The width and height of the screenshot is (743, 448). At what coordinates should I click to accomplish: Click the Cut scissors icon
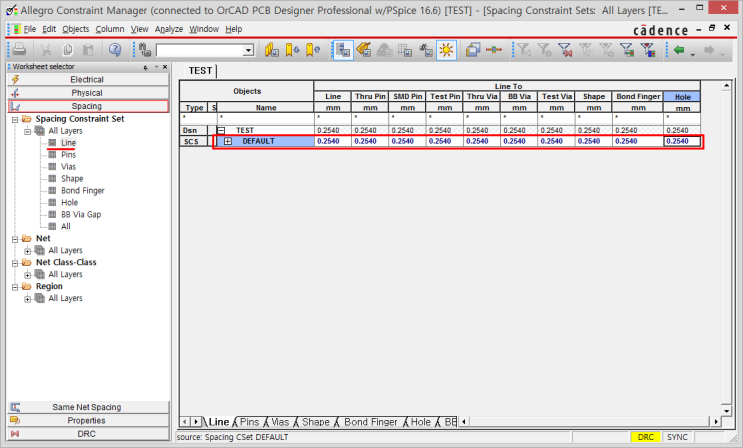[46, 50]
